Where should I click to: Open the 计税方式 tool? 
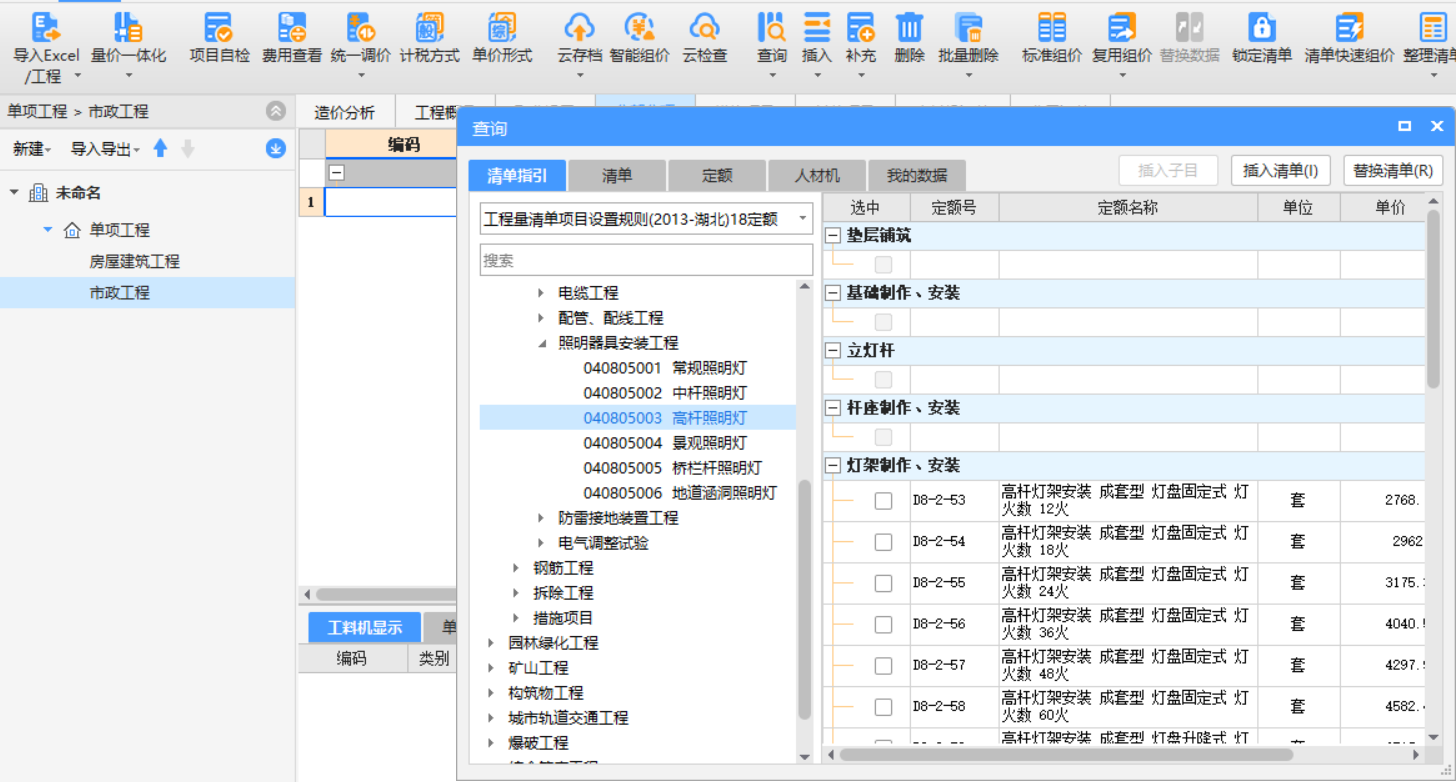click(430, 27)
